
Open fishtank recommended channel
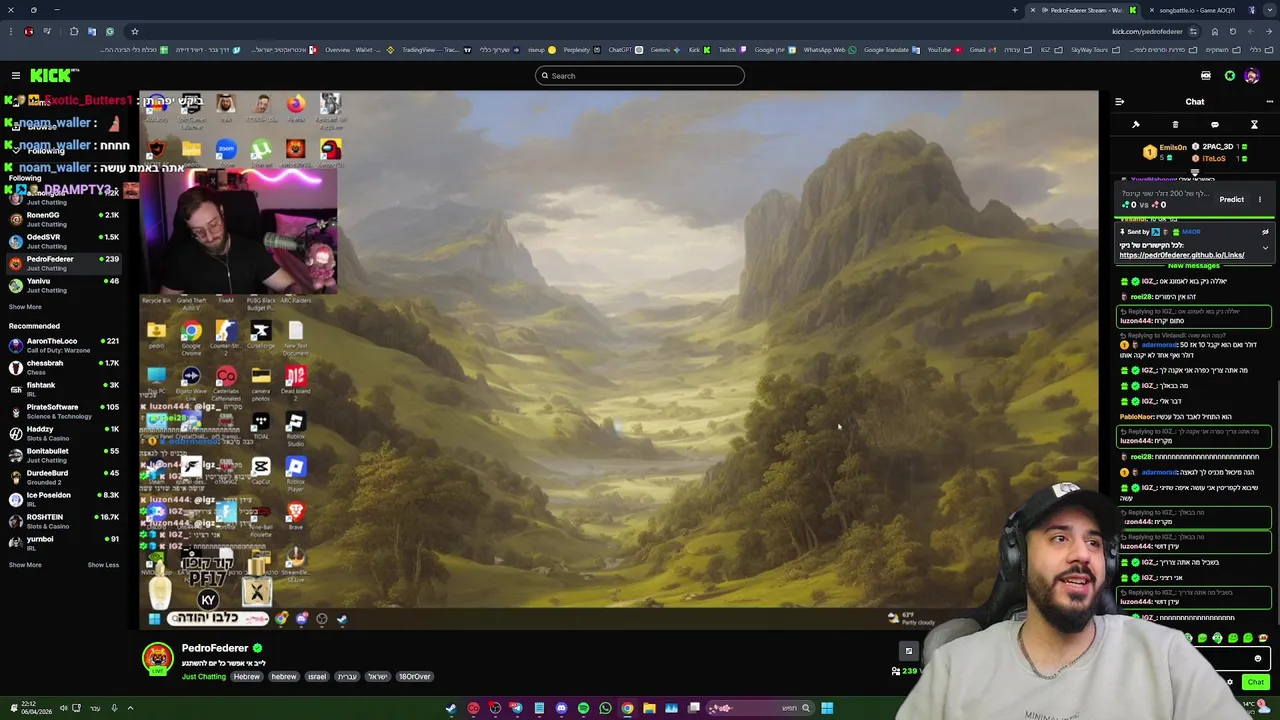(x=62, y=389)
